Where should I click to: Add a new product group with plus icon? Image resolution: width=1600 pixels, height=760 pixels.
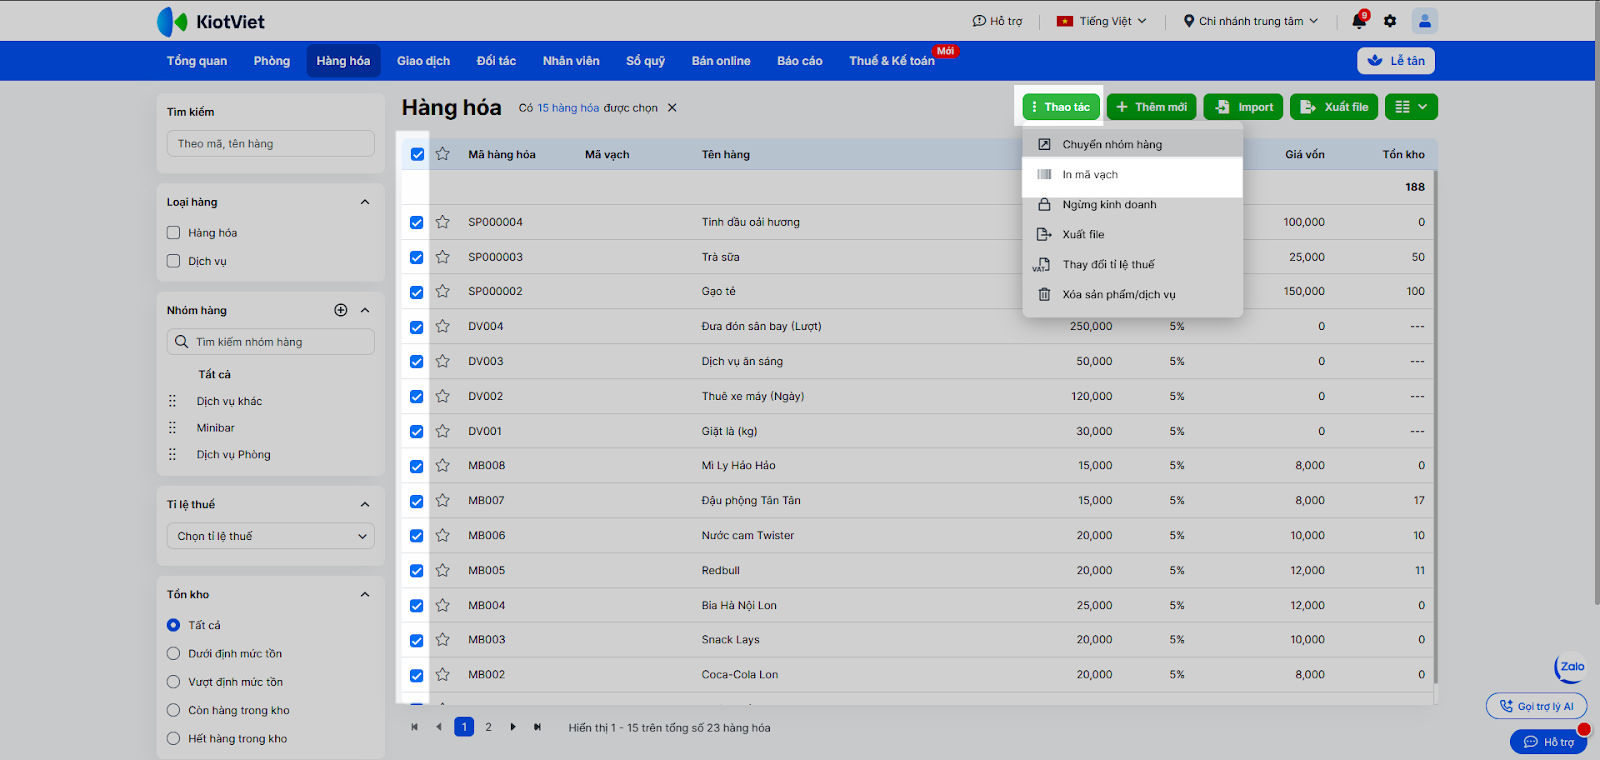click(x=341, y=310)
